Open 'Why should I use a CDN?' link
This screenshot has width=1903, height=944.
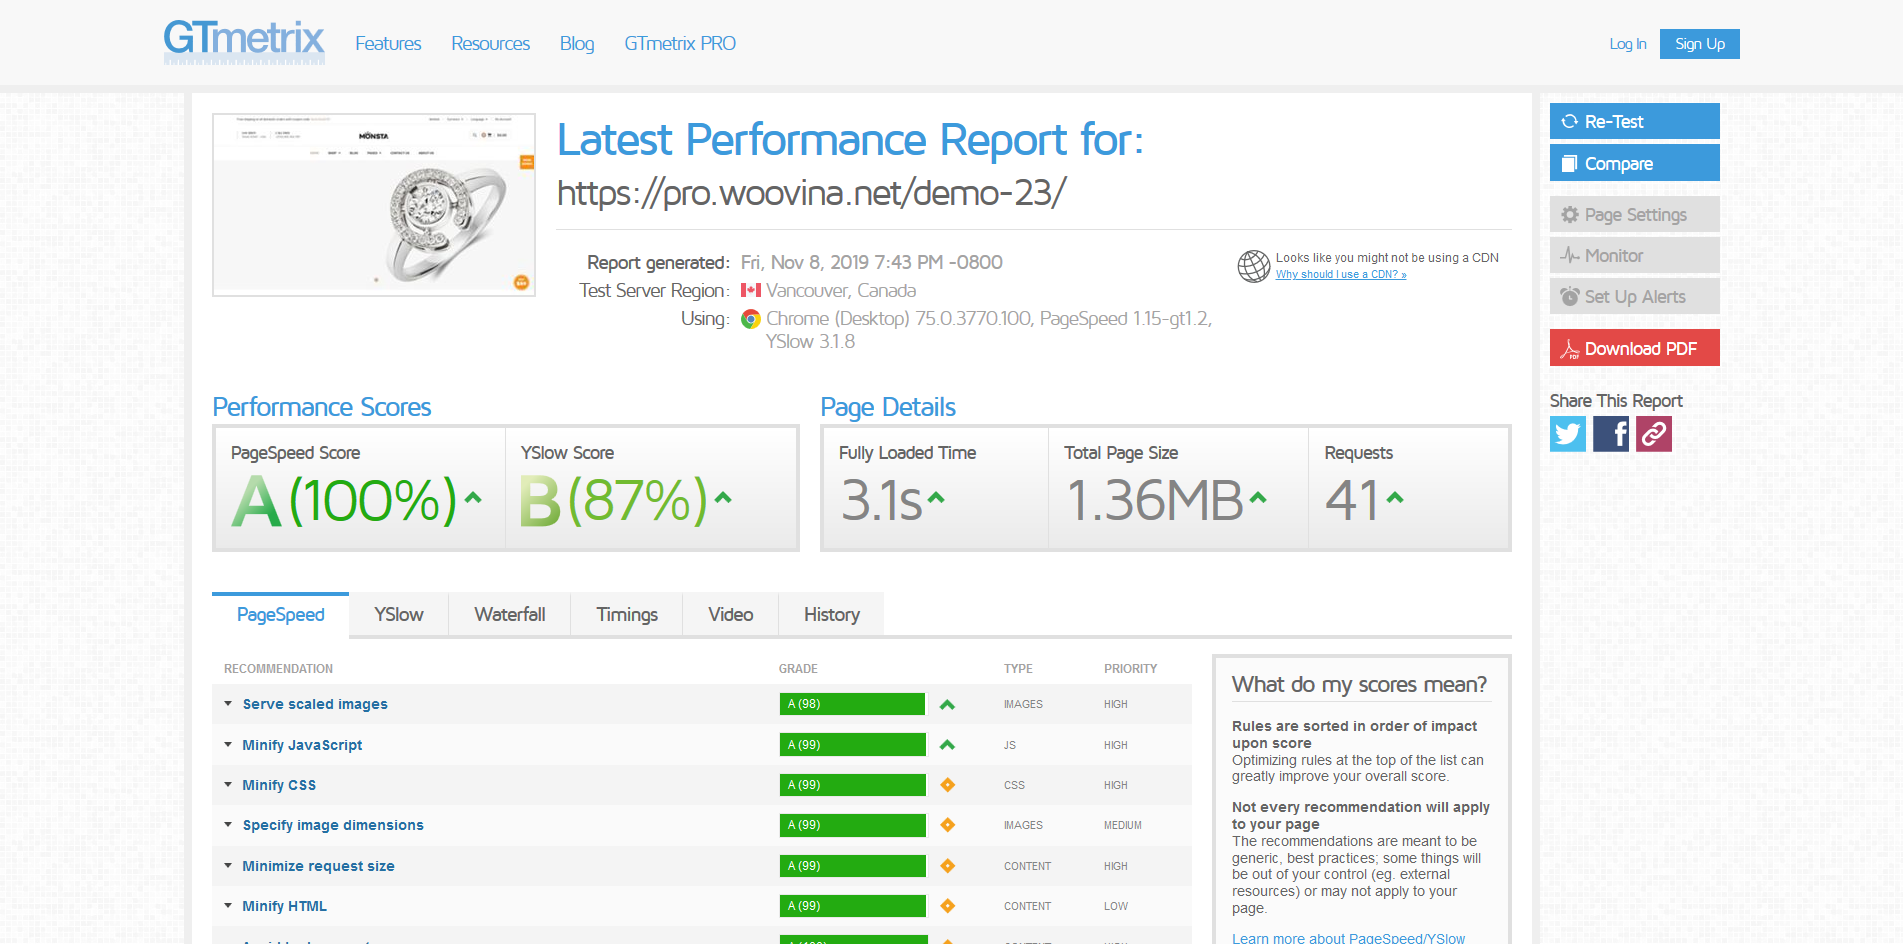1341,275
